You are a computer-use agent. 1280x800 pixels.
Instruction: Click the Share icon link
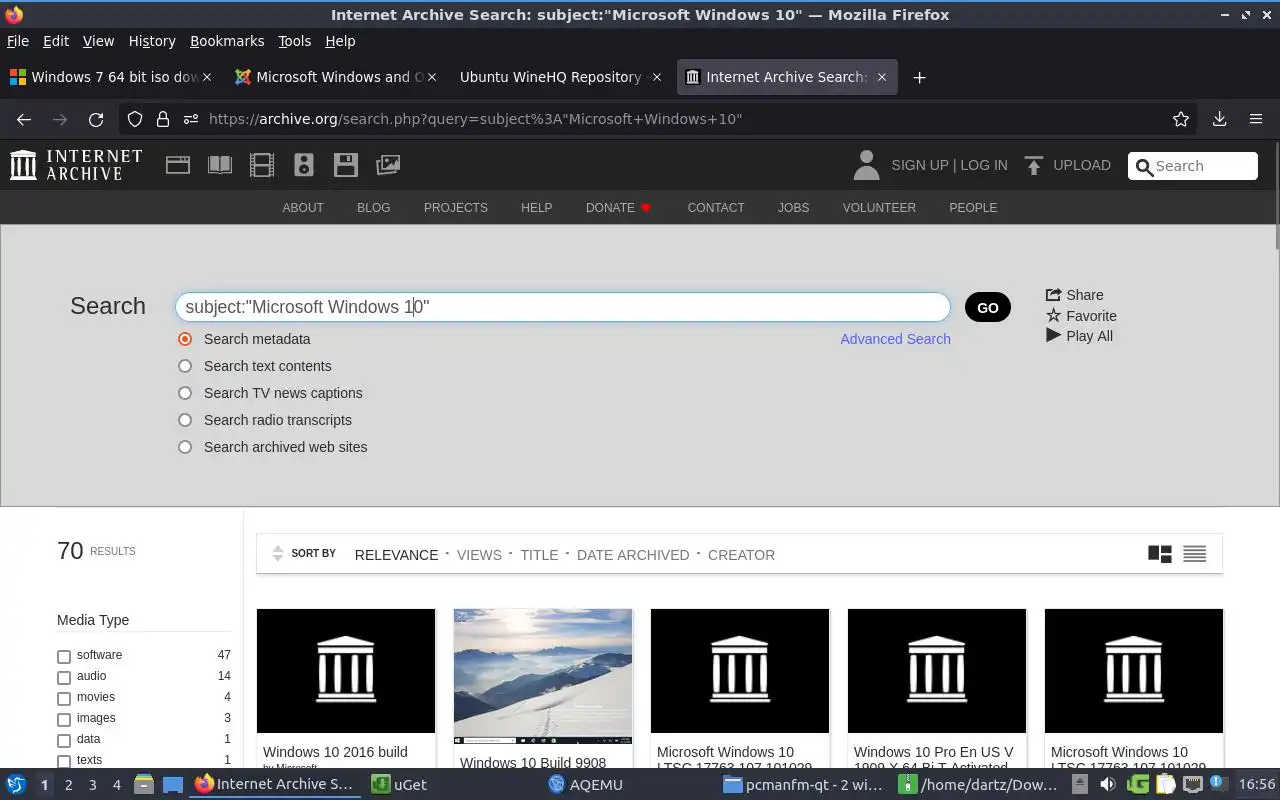click(x=1053, y=295)
